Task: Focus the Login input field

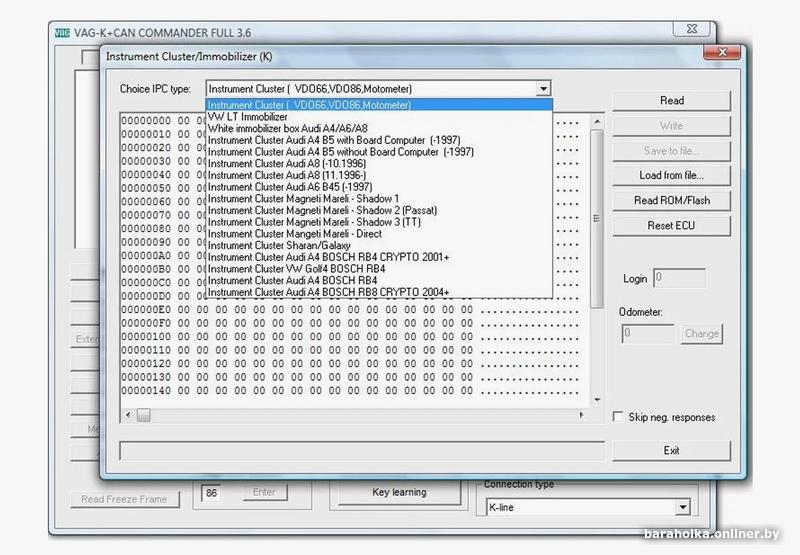Action: [680, 278]
